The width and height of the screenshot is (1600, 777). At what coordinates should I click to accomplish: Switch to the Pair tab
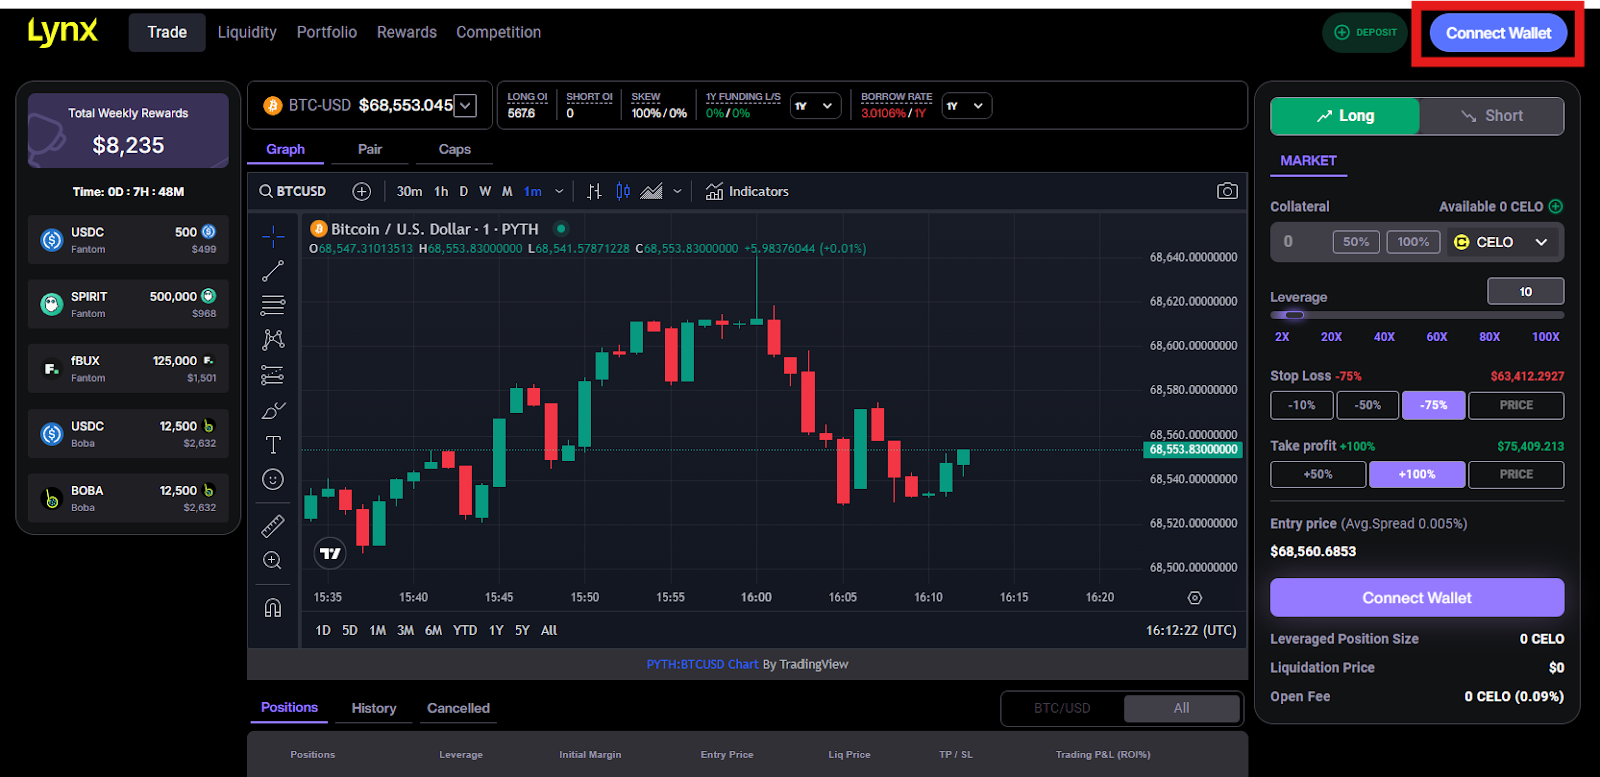coord(370,149)
